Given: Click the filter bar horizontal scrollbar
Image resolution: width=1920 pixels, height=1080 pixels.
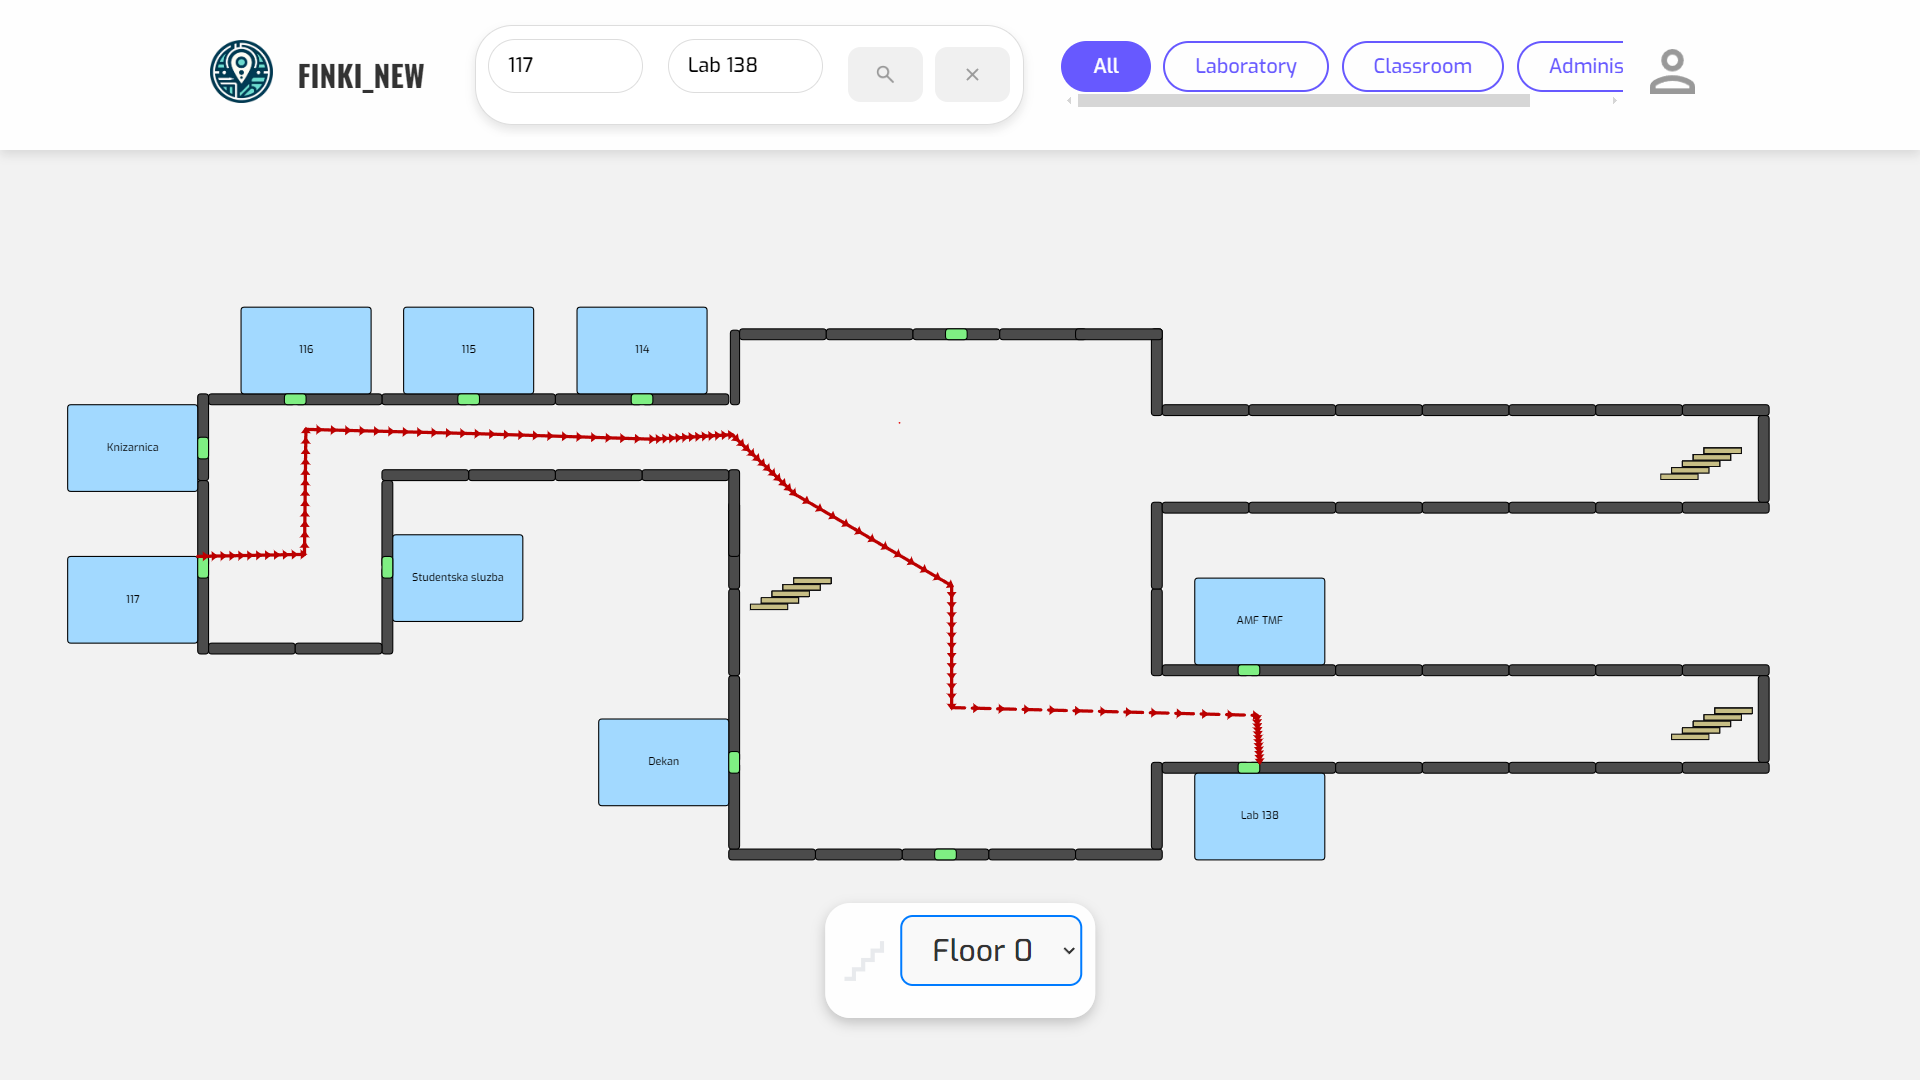Looking at the screenshot, I should pyautogui.click(x=1302, y=101).
